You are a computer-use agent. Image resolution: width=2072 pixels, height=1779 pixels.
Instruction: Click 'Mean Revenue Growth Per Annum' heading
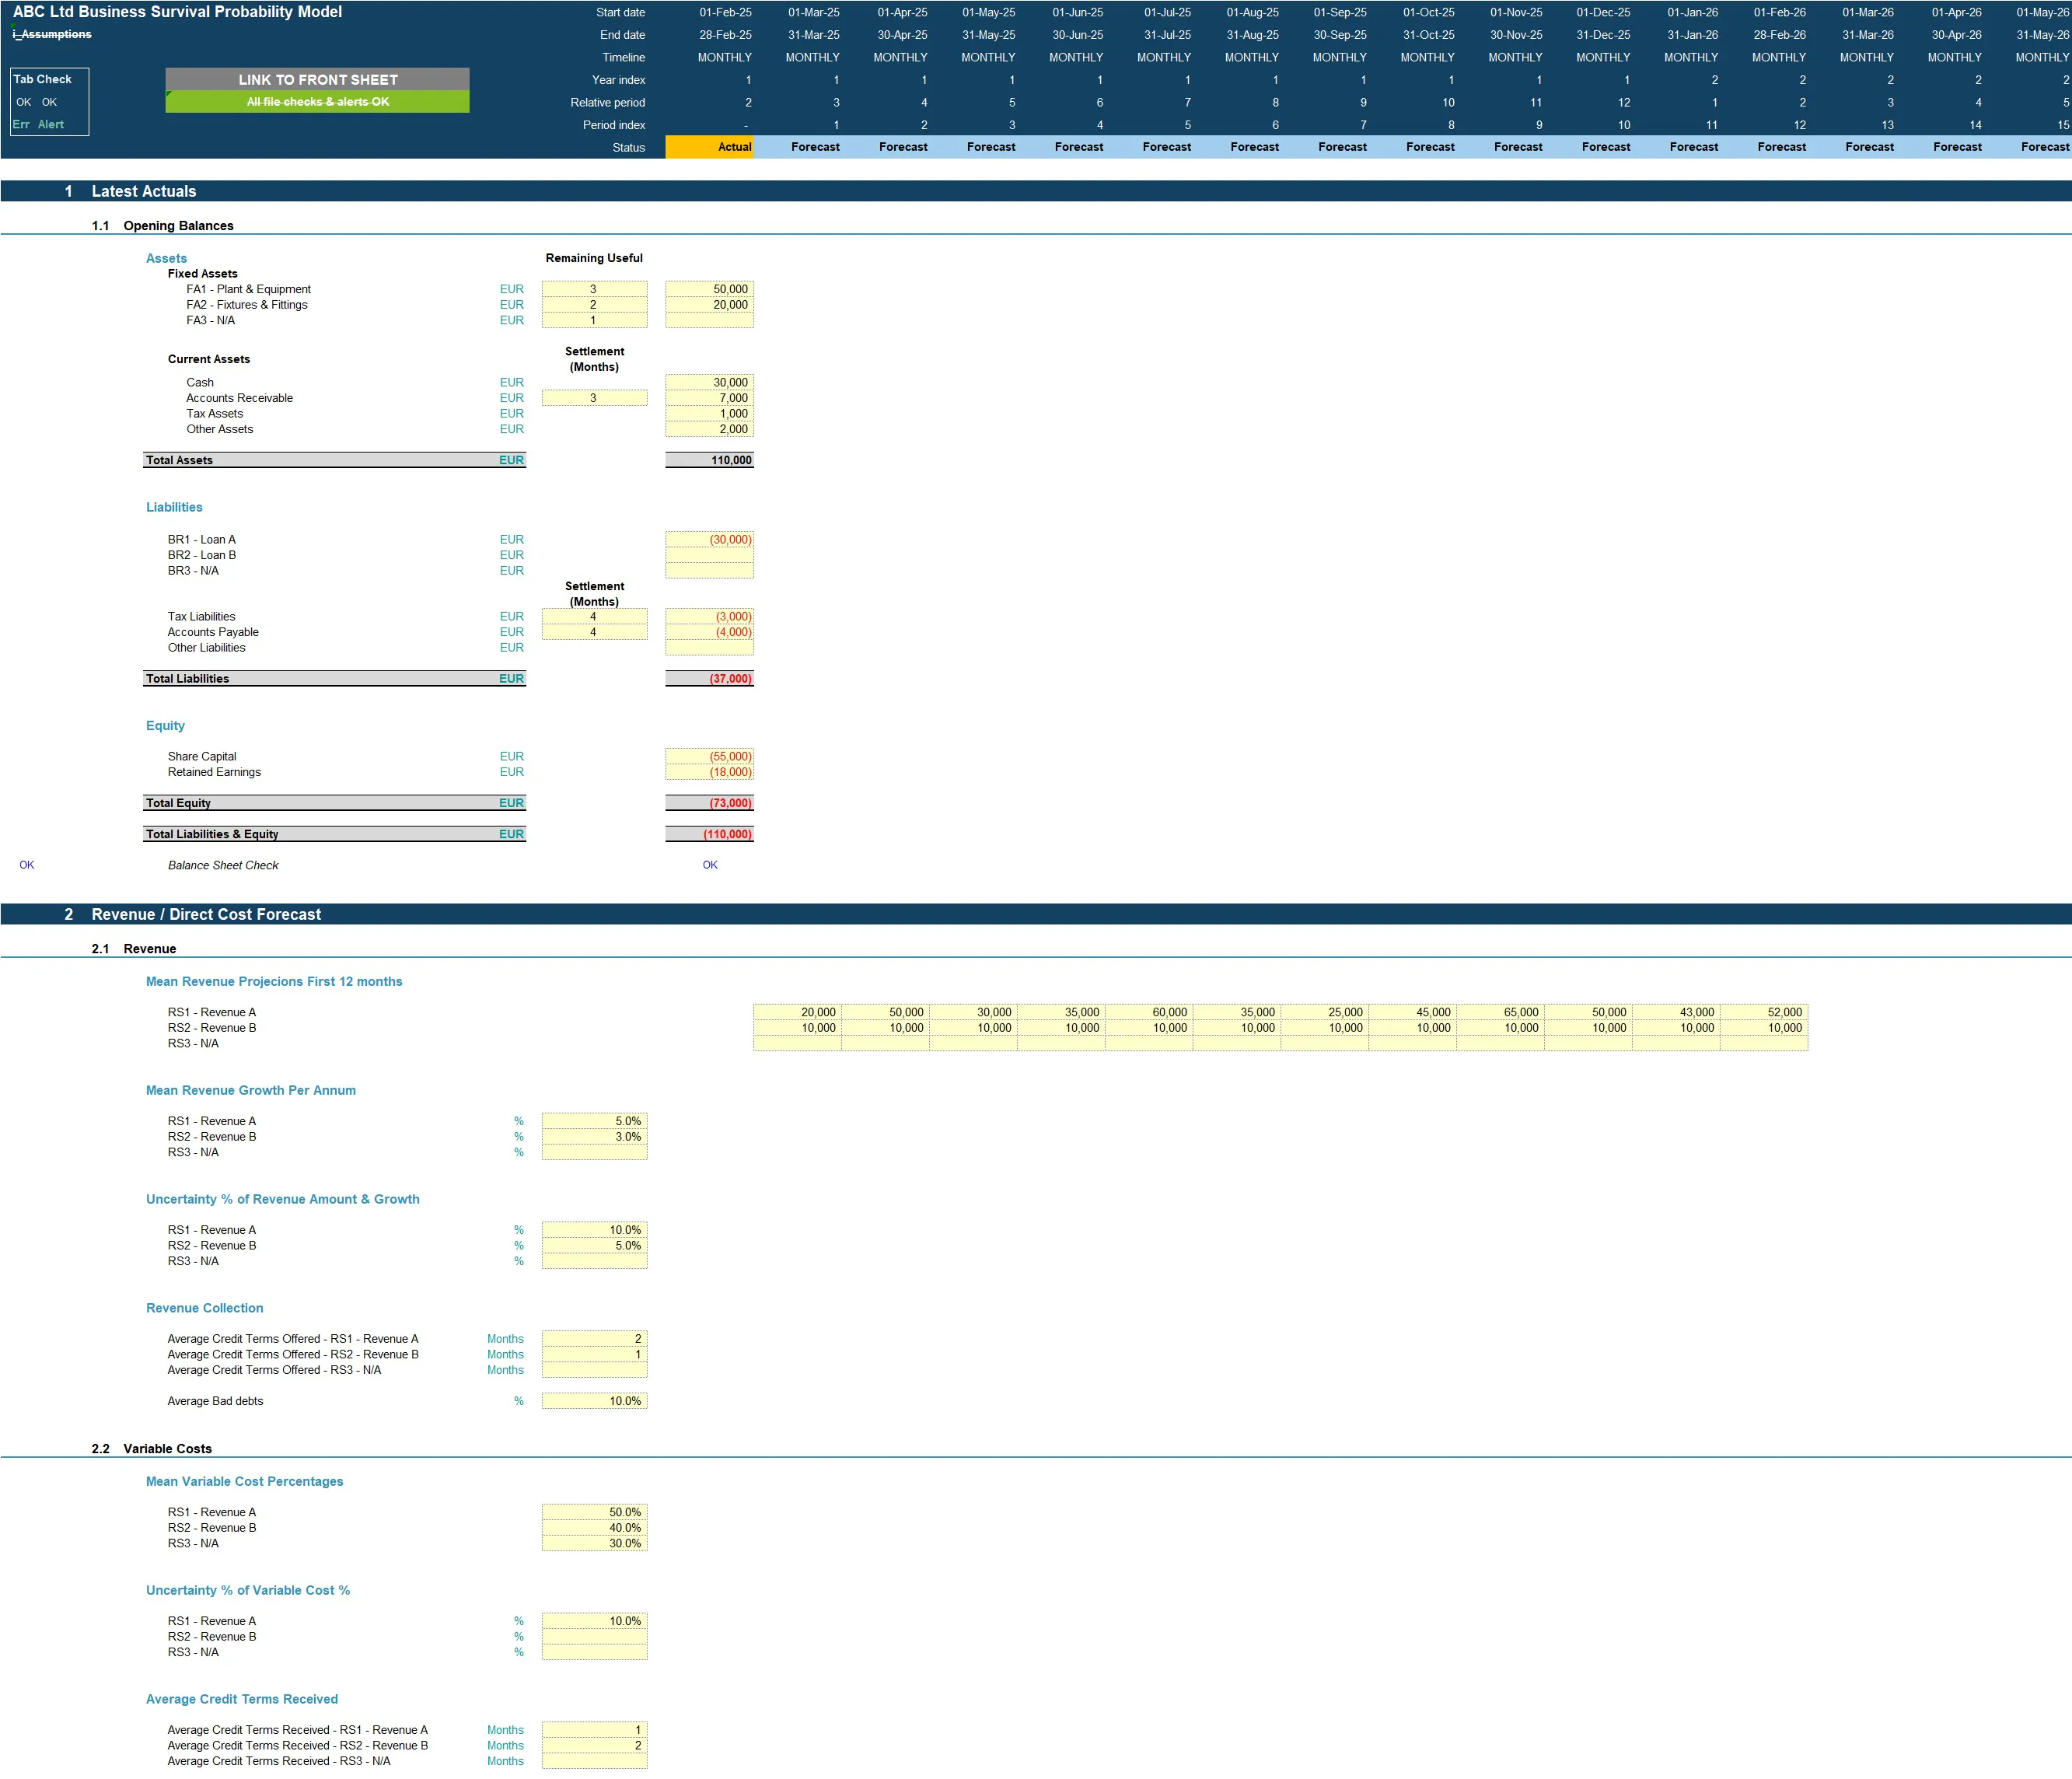(x=251, y=1090)
